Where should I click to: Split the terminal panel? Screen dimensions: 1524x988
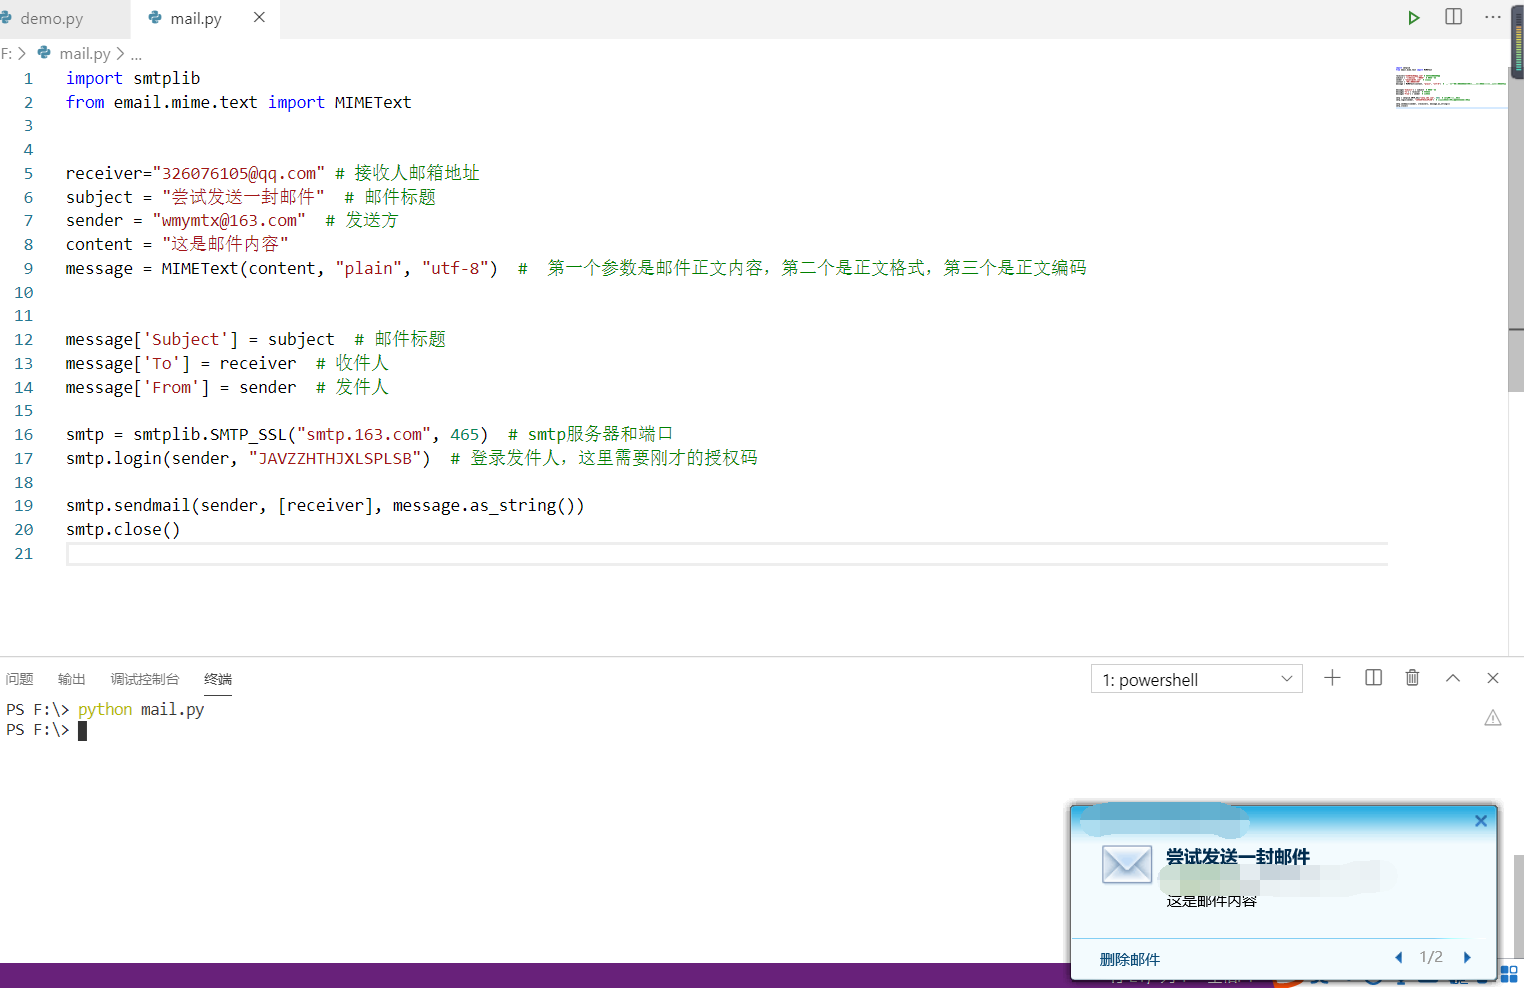tap(1373, 678)
